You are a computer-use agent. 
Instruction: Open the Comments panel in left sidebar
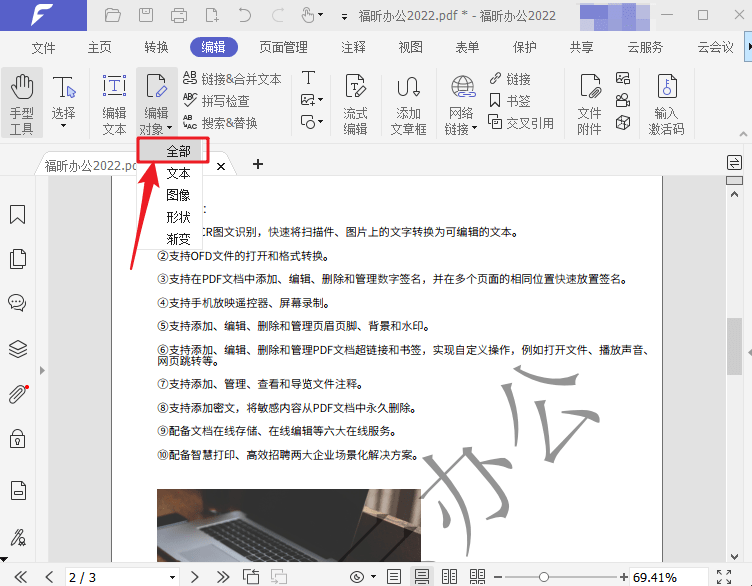(17, 302)
